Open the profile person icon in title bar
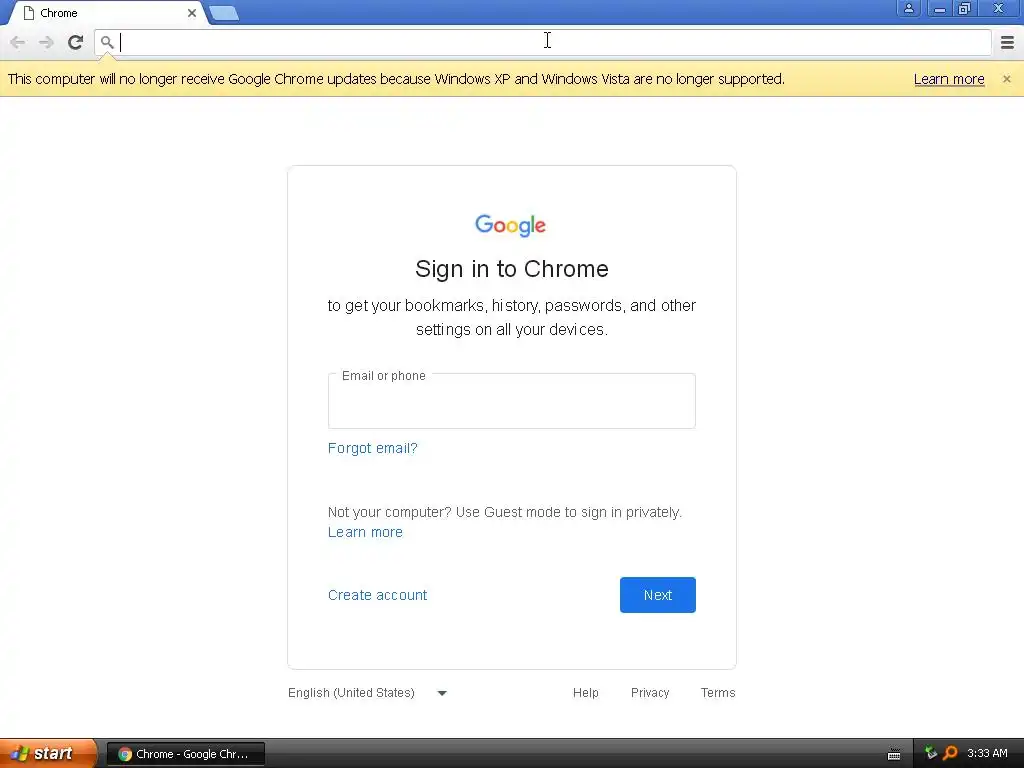This screenshot has height=768, width=1024. [x=908, y=8]
